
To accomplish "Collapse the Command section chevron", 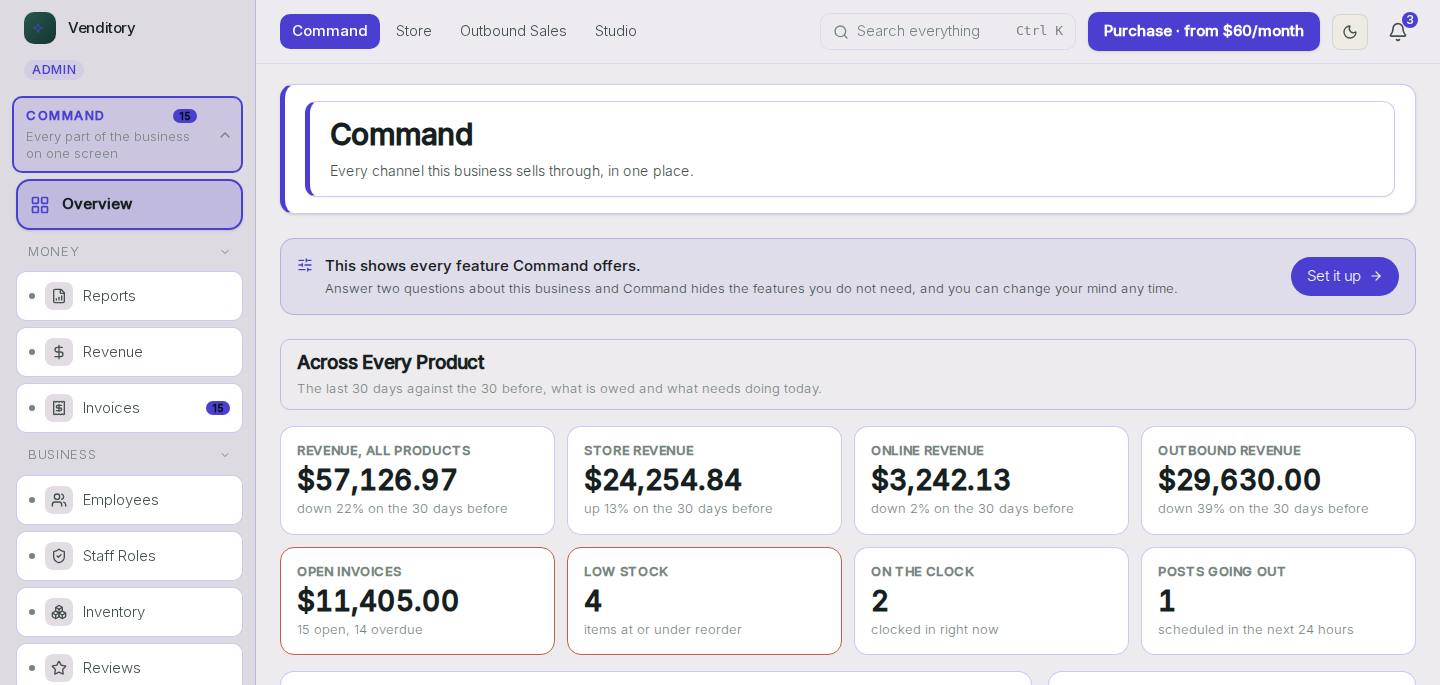I will pos(225,135).
